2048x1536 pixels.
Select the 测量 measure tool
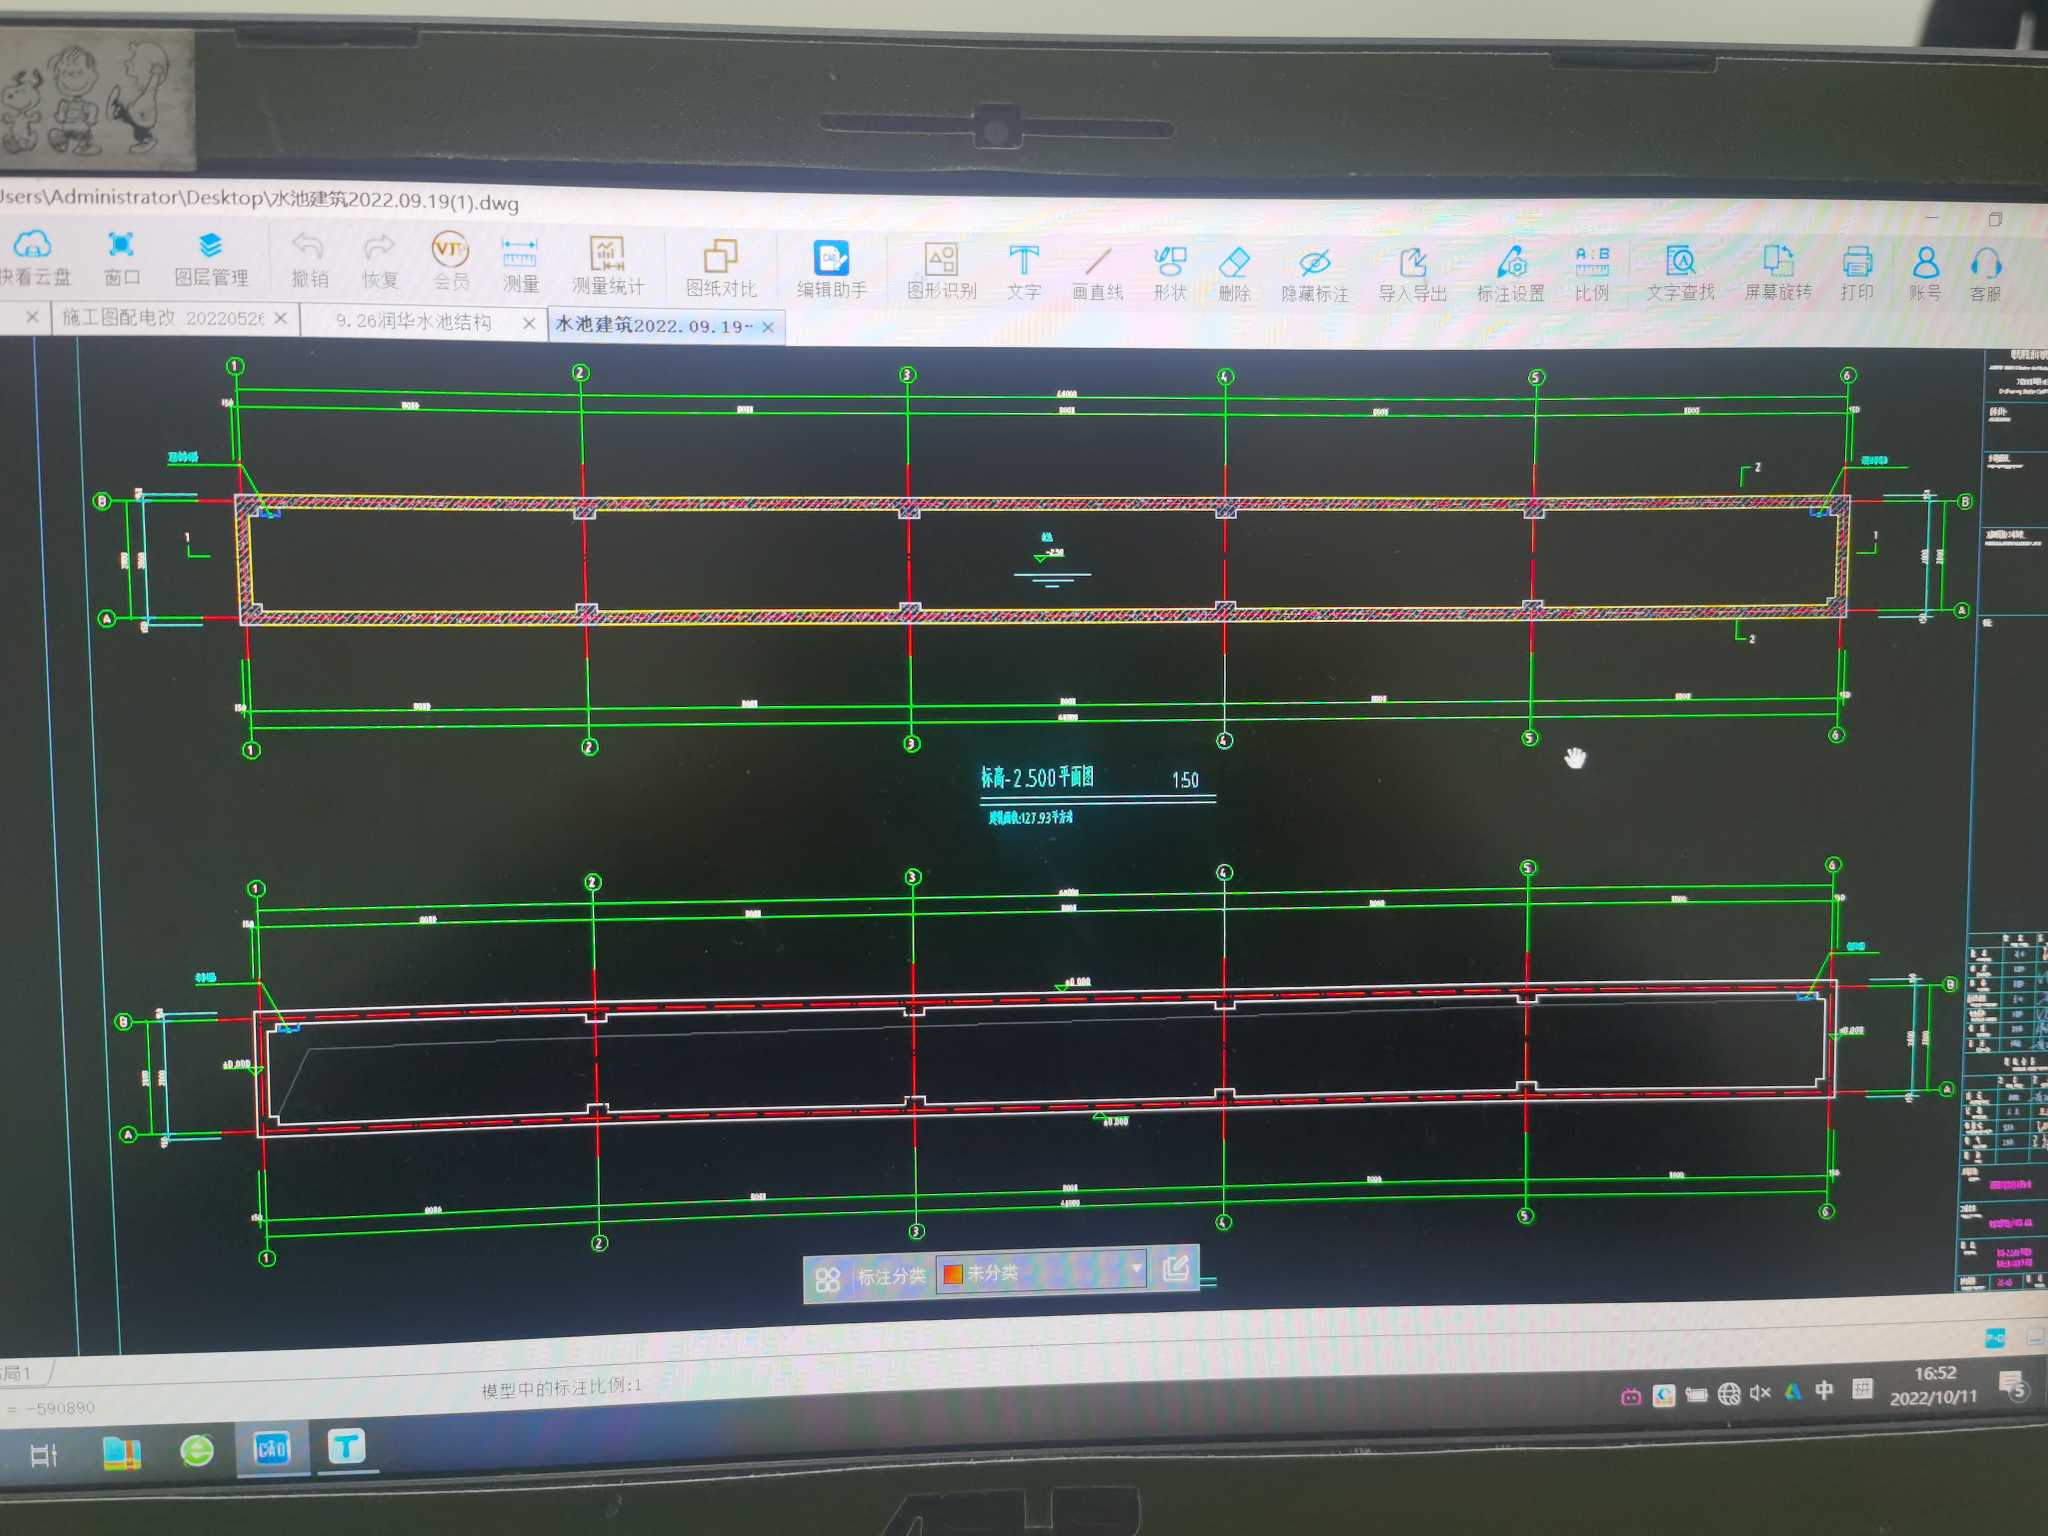click(519, 265)
